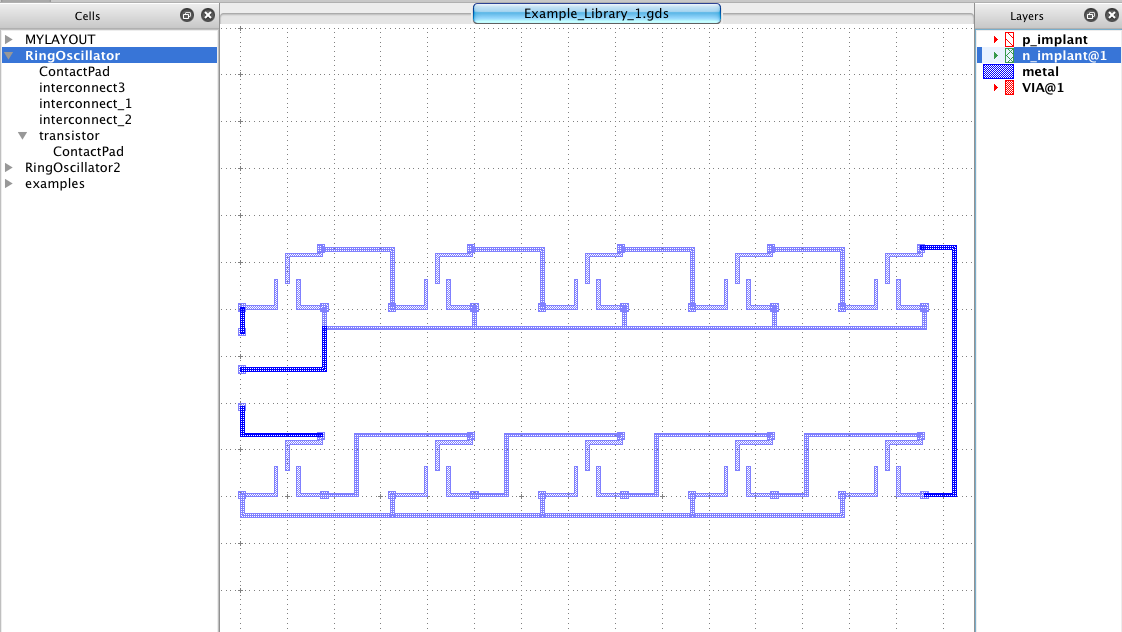Select the transistor cell

coord(69,135)
